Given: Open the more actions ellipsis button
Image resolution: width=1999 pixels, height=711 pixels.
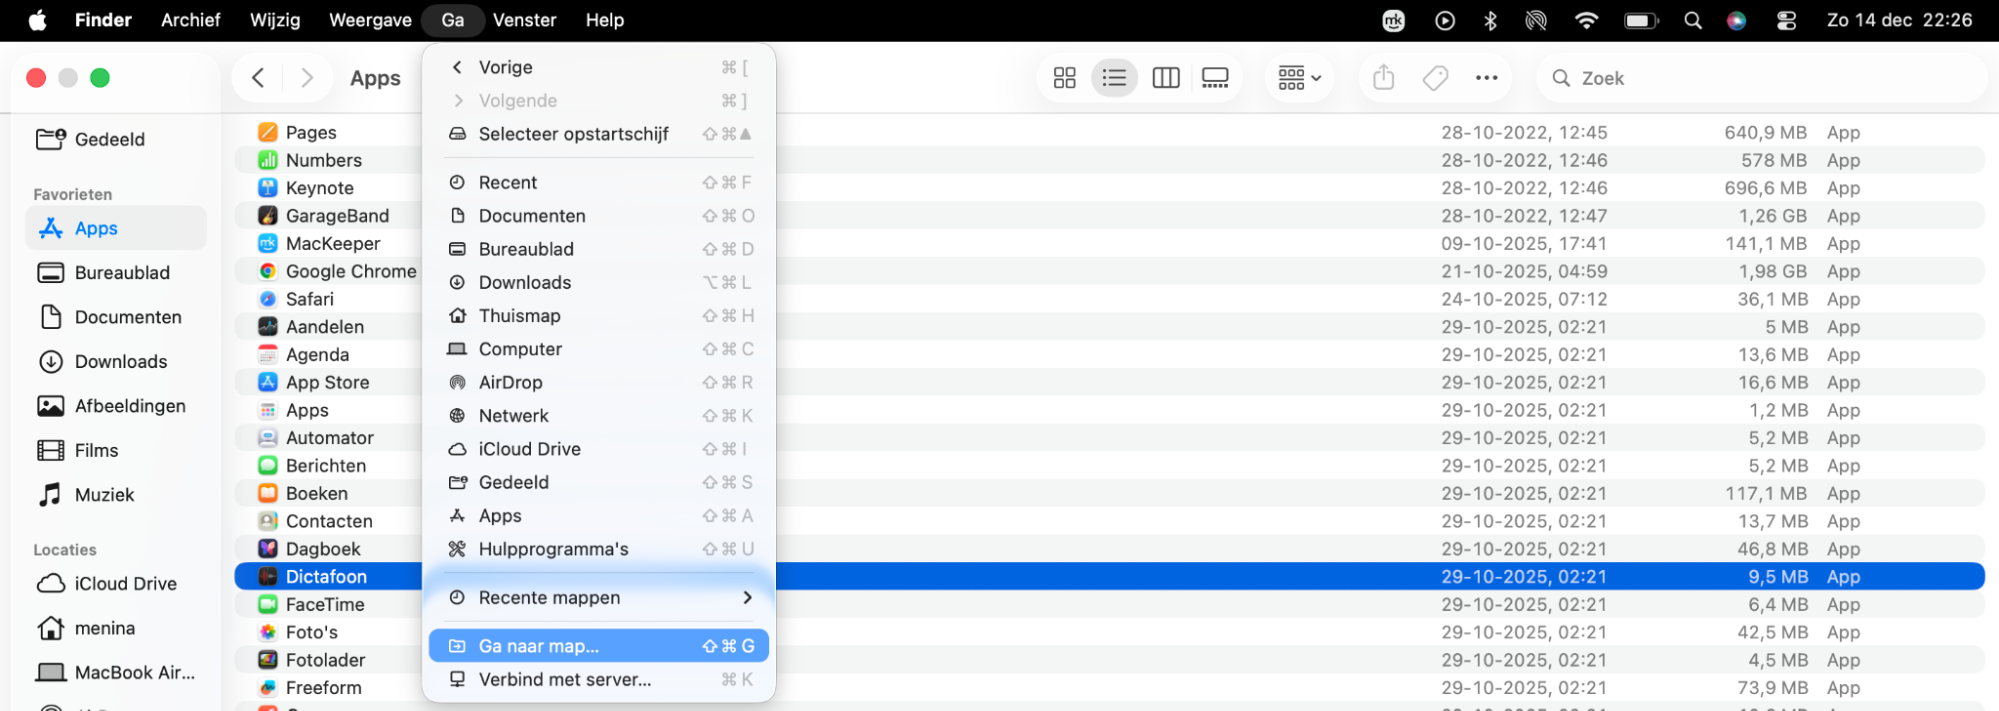Looking at the screenshot, I should [1486, 78].
